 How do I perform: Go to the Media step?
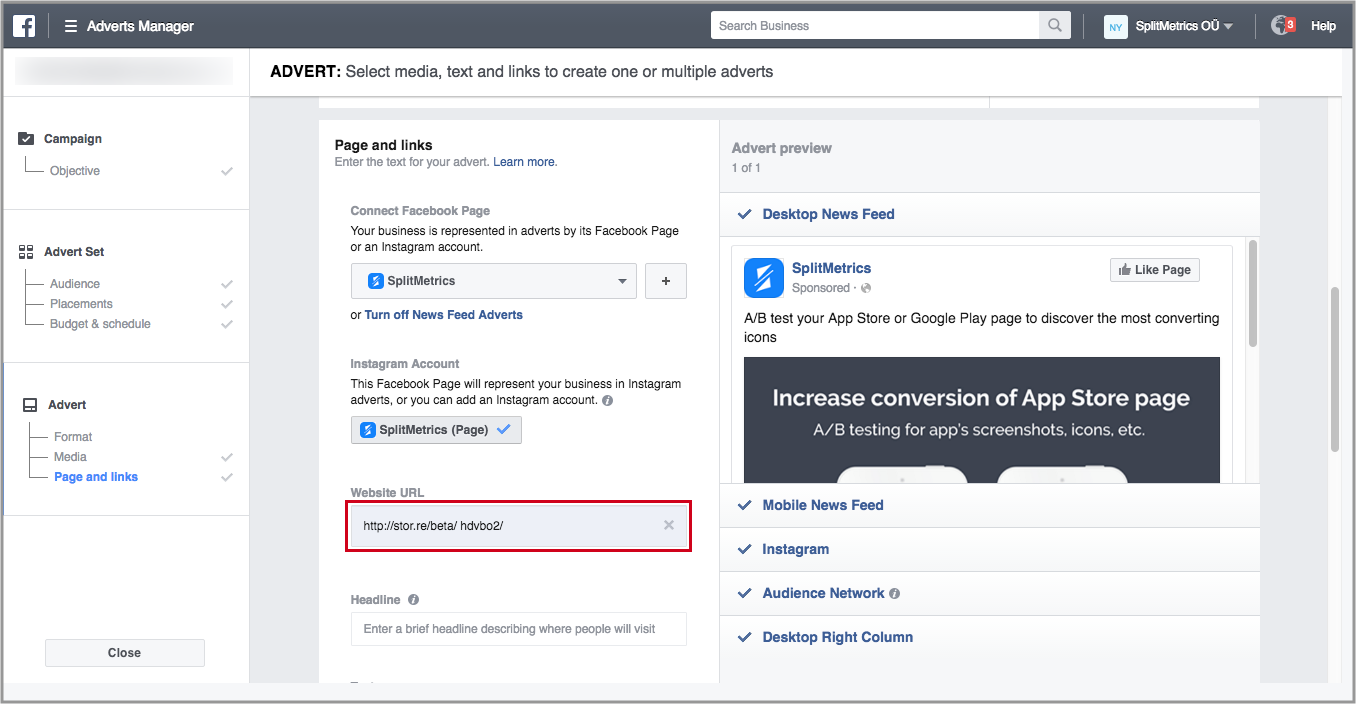coord(70,457)
